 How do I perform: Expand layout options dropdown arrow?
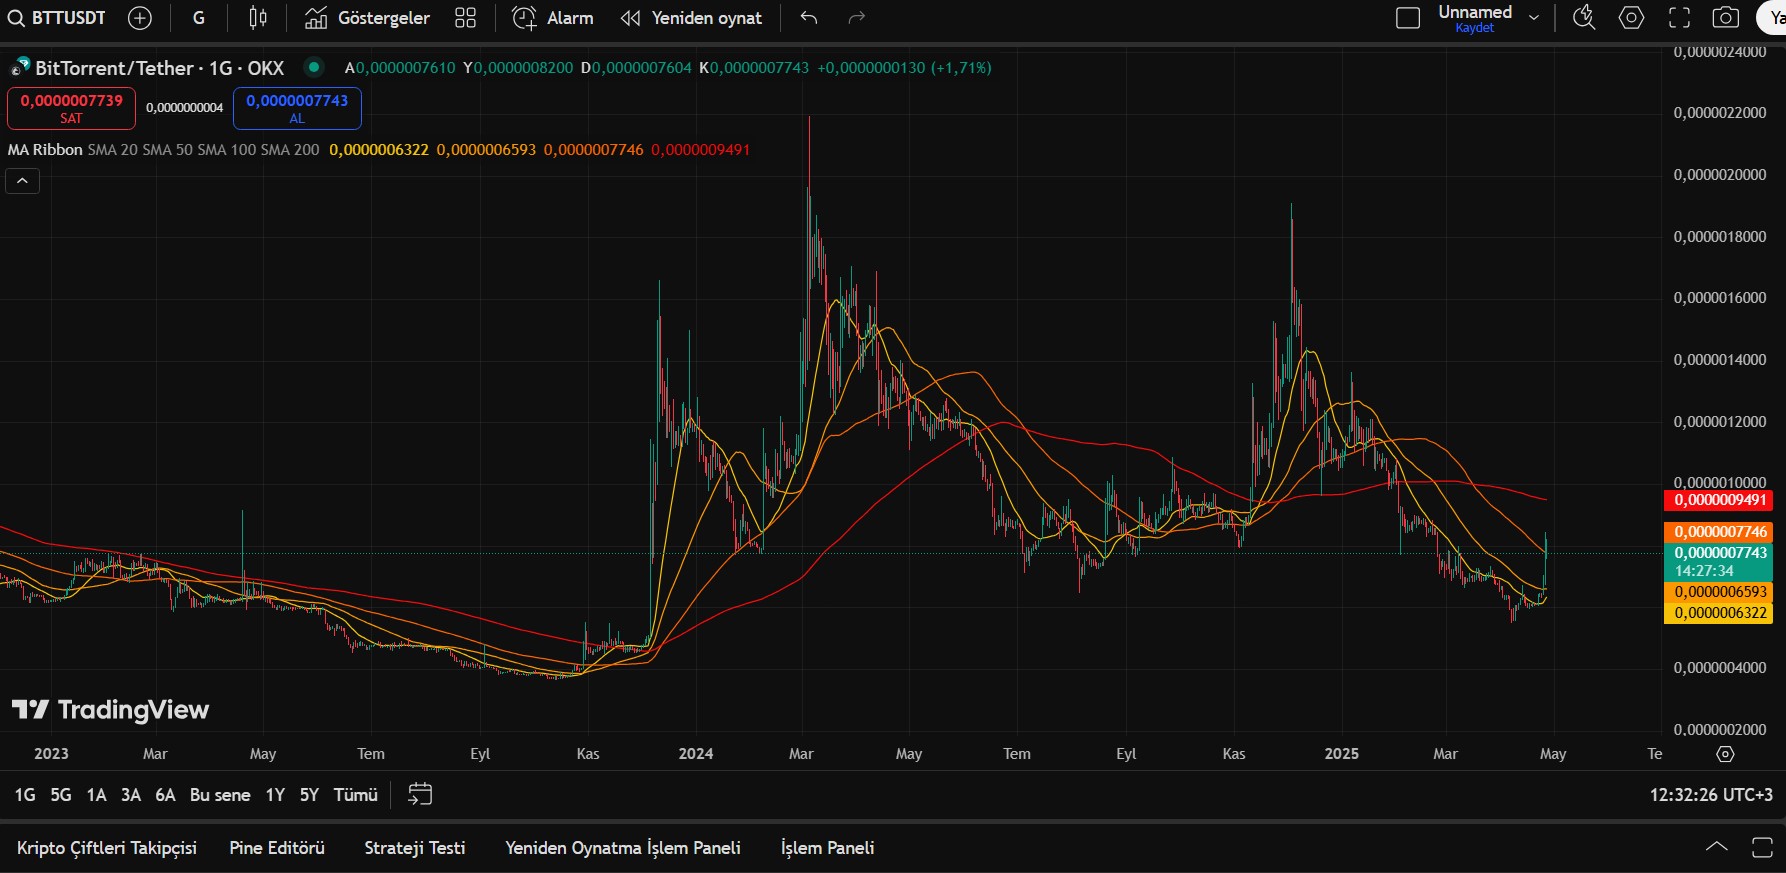[1534, 18]
